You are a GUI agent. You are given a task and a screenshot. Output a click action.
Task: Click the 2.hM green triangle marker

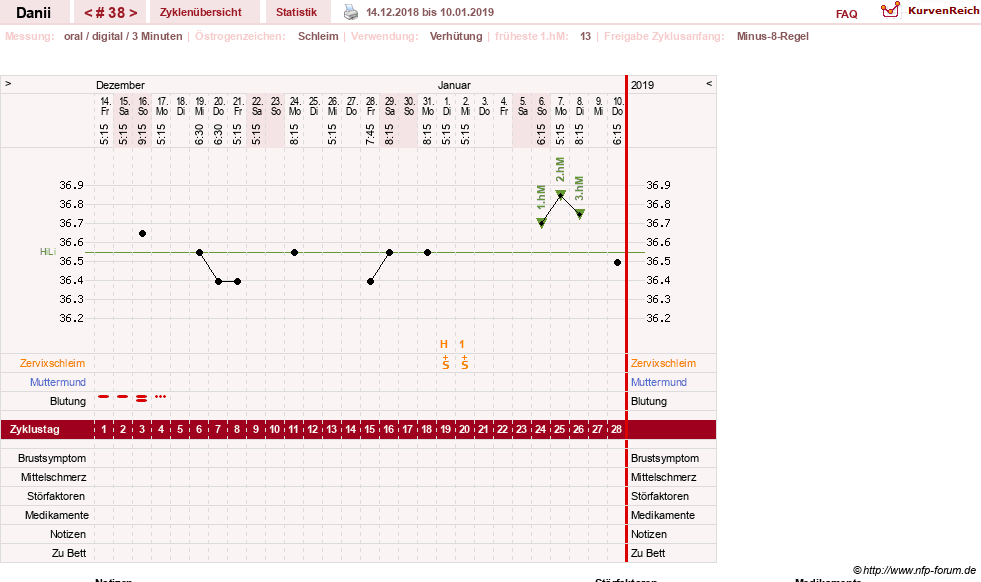coord(561,195)
